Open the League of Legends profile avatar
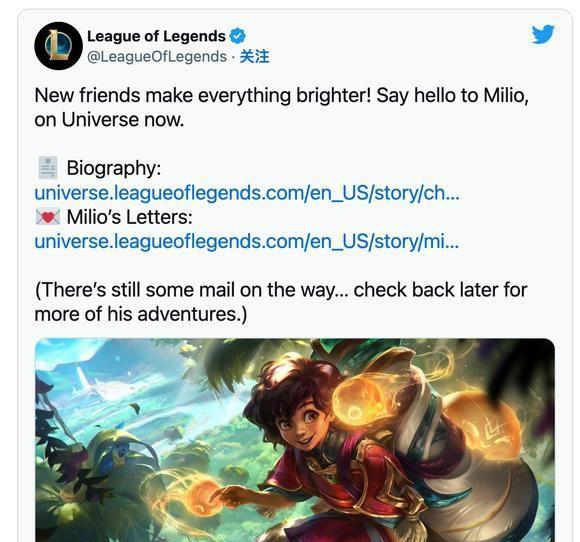 (58, 46)
